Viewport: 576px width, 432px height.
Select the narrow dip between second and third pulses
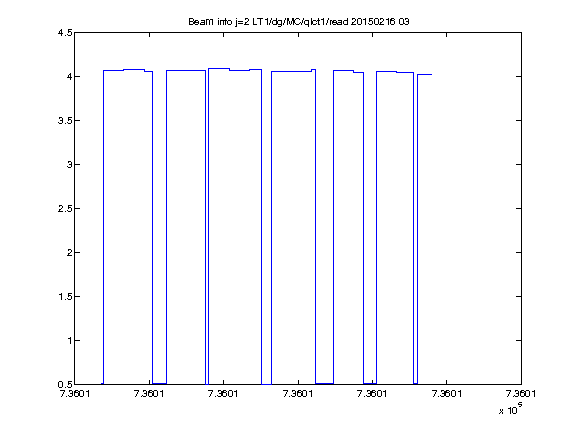207,227
